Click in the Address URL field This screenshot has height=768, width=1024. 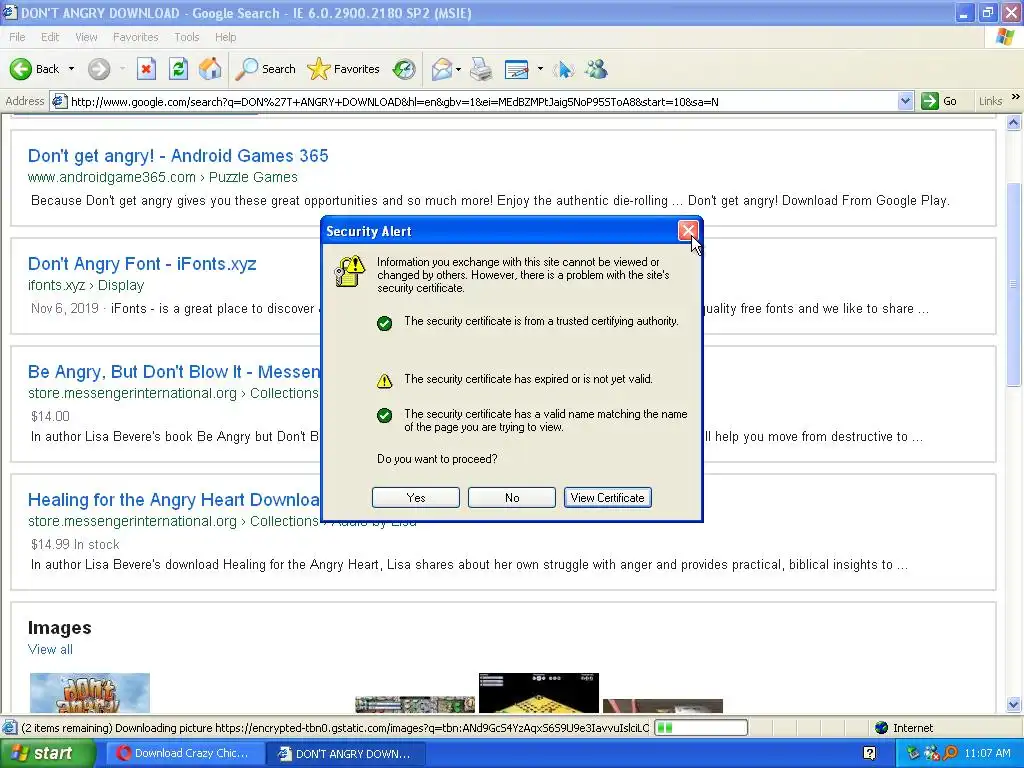(482, 101)
